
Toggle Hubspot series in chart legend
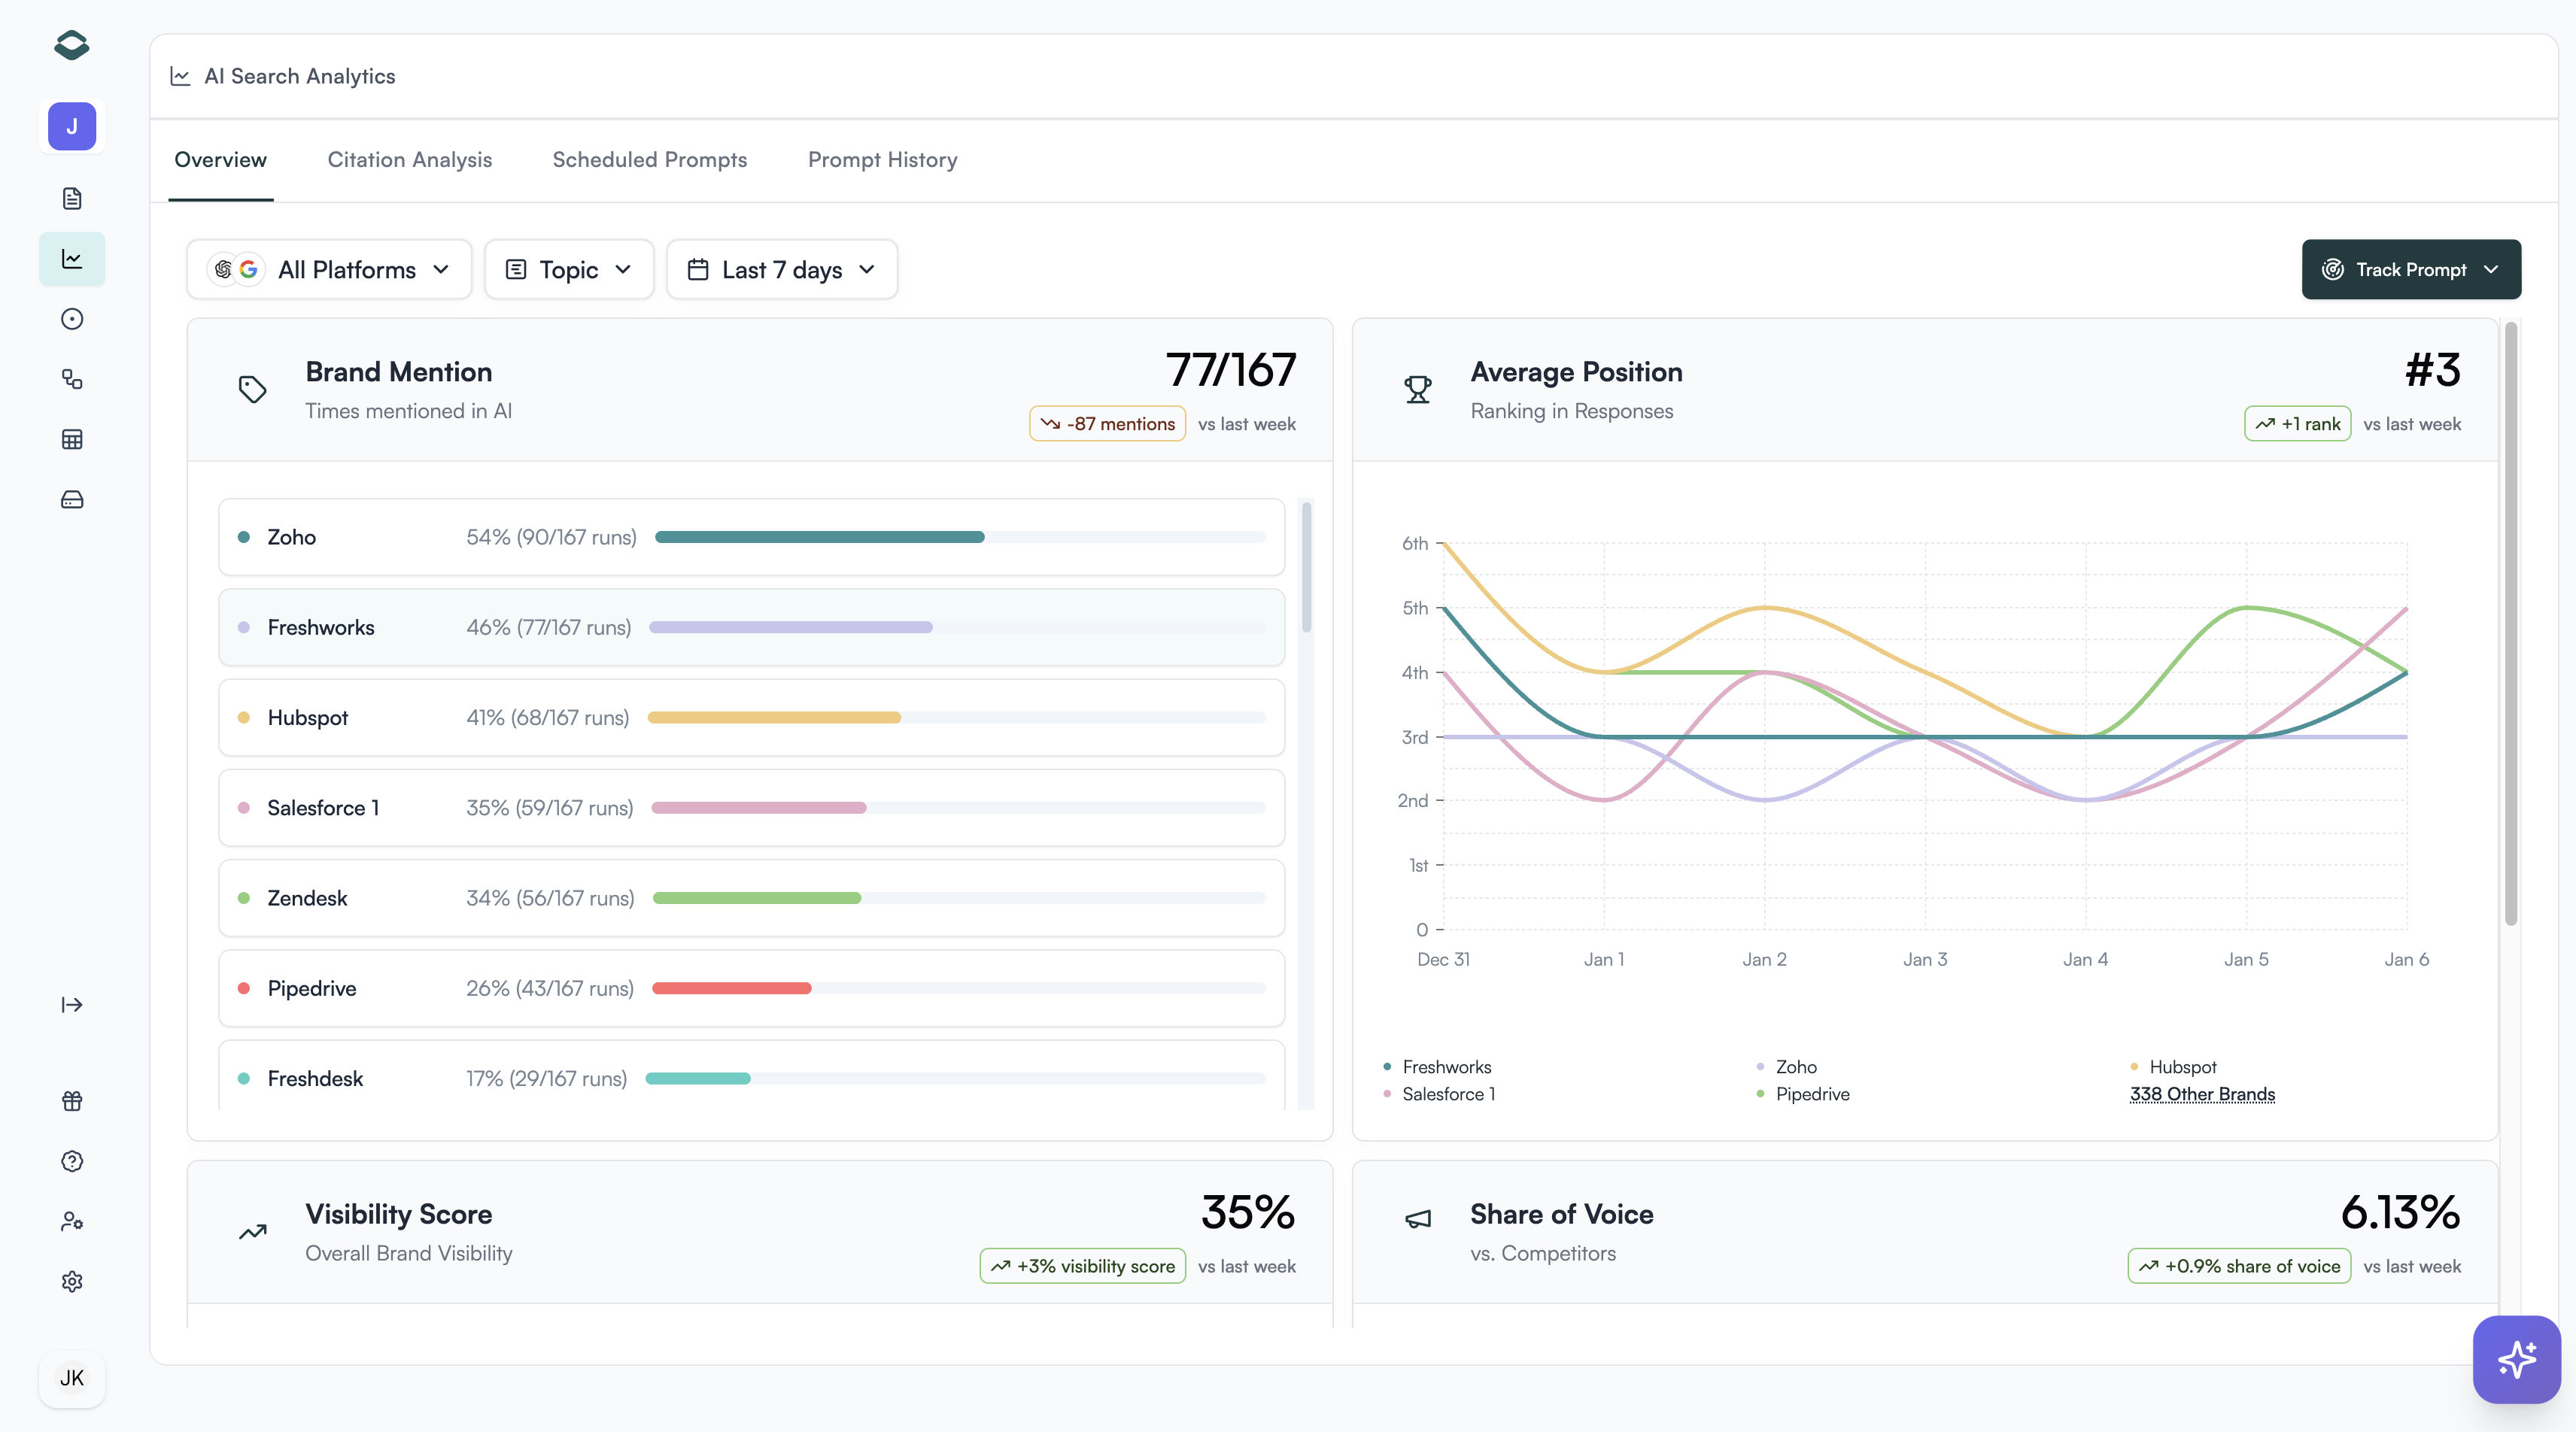2182,1067
